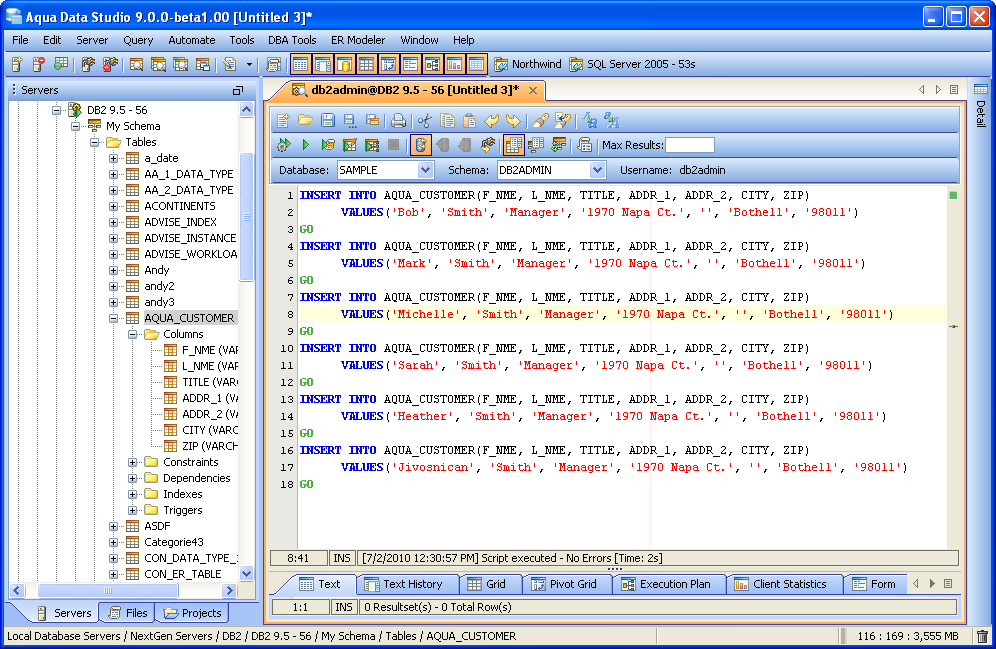Click the Paste clipboard icon
Image resolution: width=996 pixels, height=649 pixels.
click(469, 121)
